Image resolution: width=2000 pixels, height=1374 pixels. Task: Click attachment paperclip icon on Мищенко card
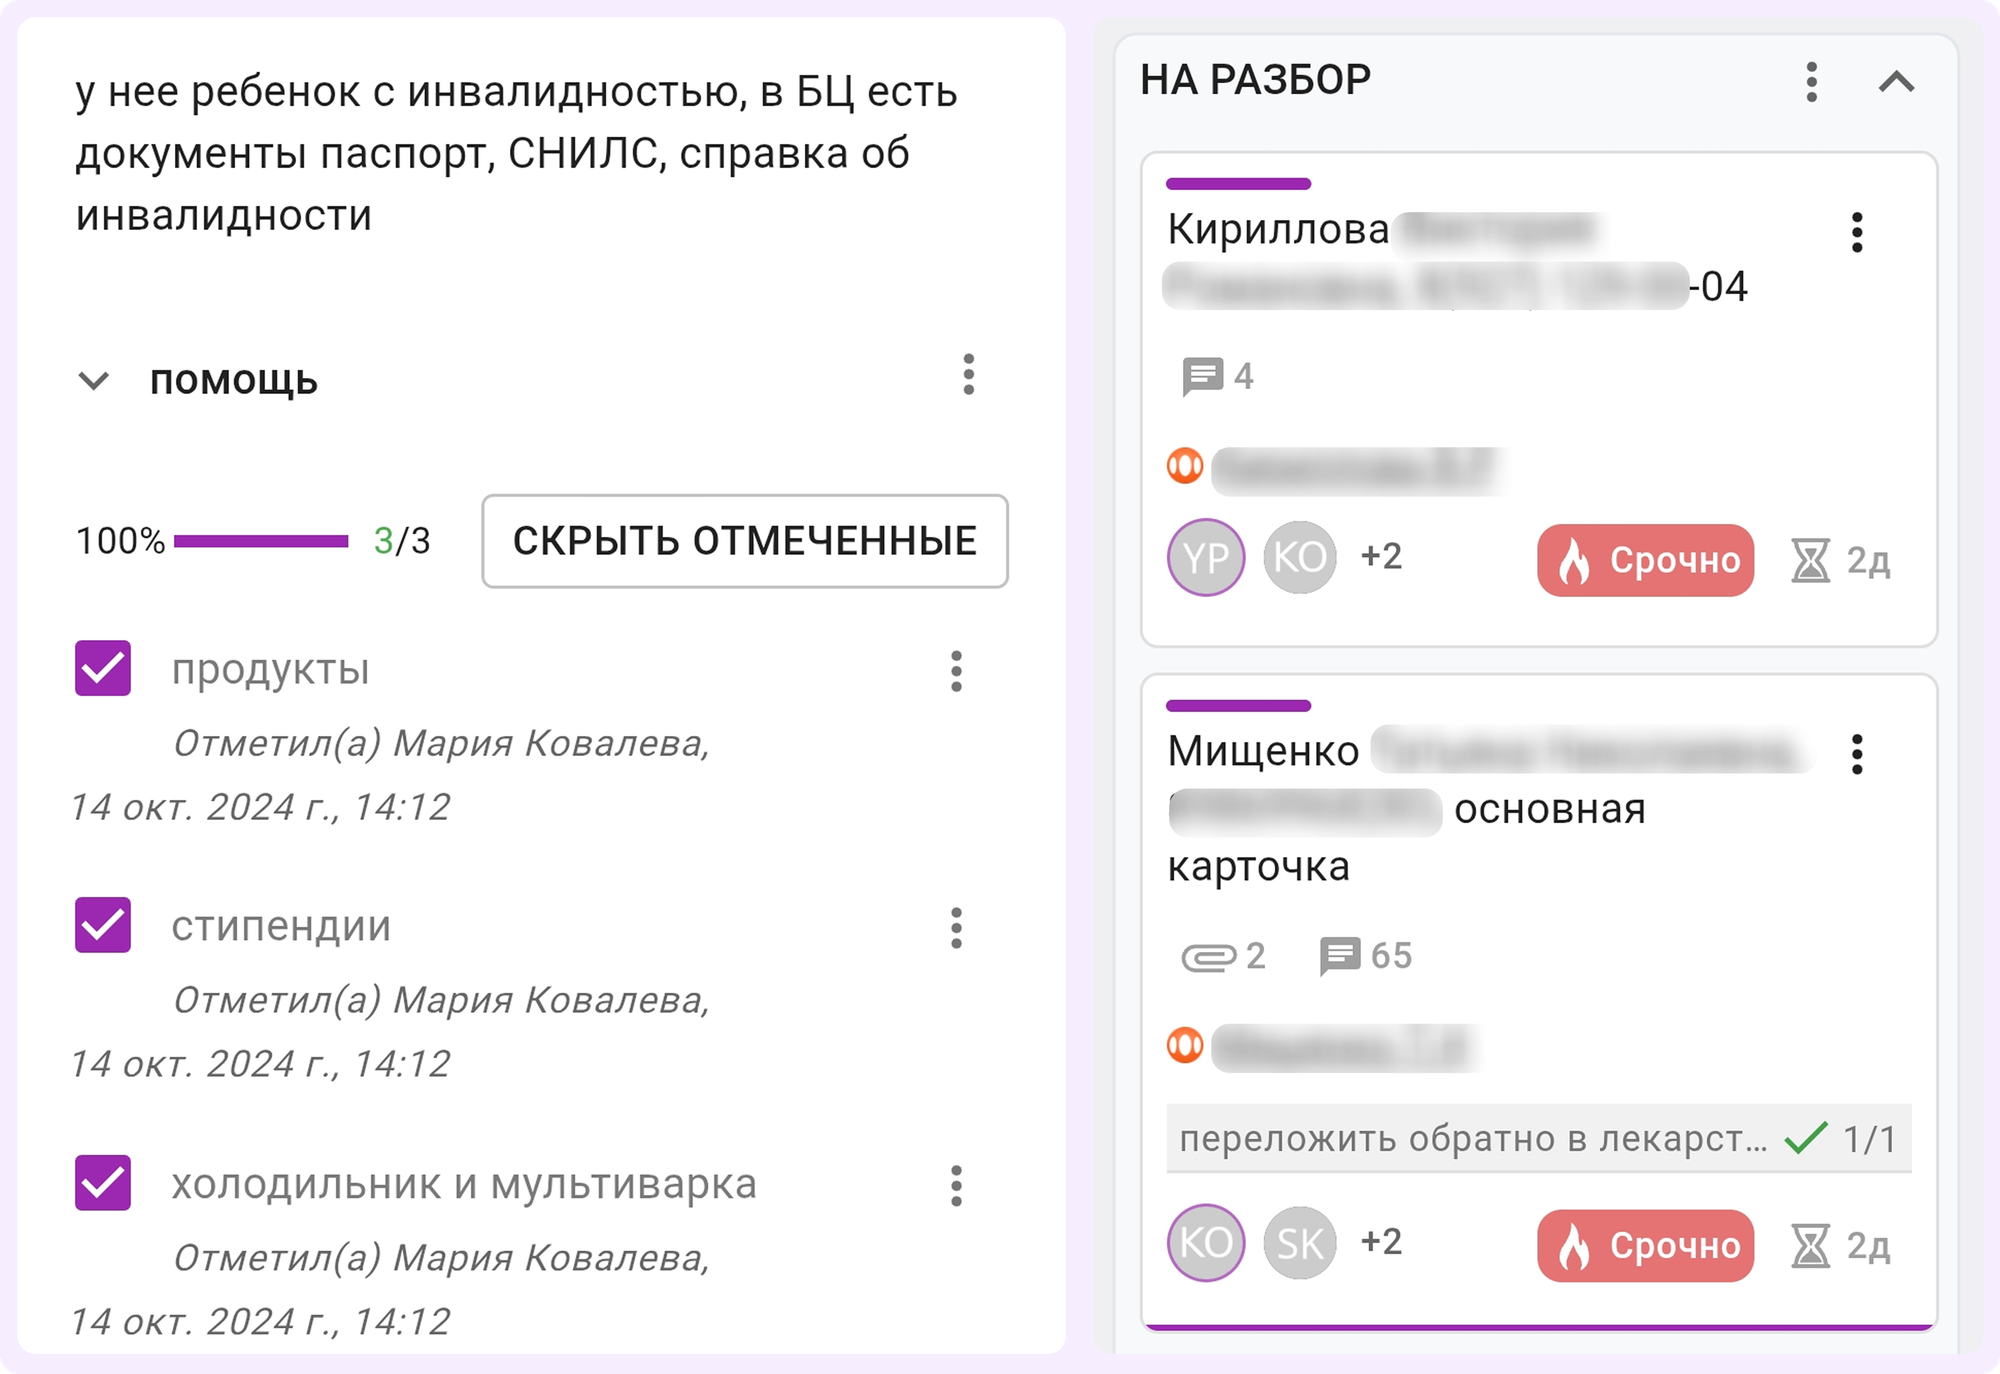(1208, 957)
